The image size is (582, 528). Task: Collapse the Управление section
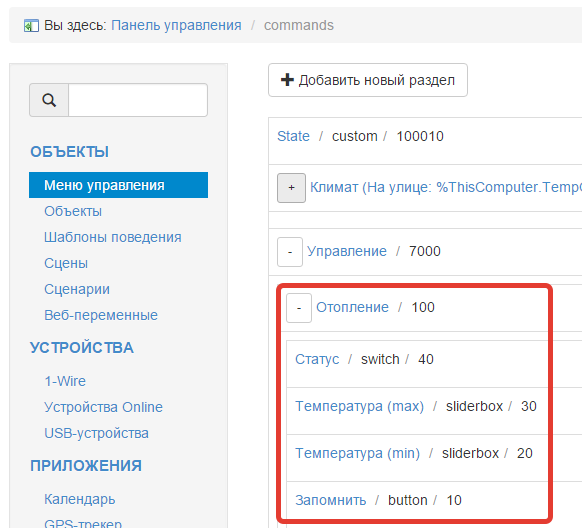coord(290,252)
